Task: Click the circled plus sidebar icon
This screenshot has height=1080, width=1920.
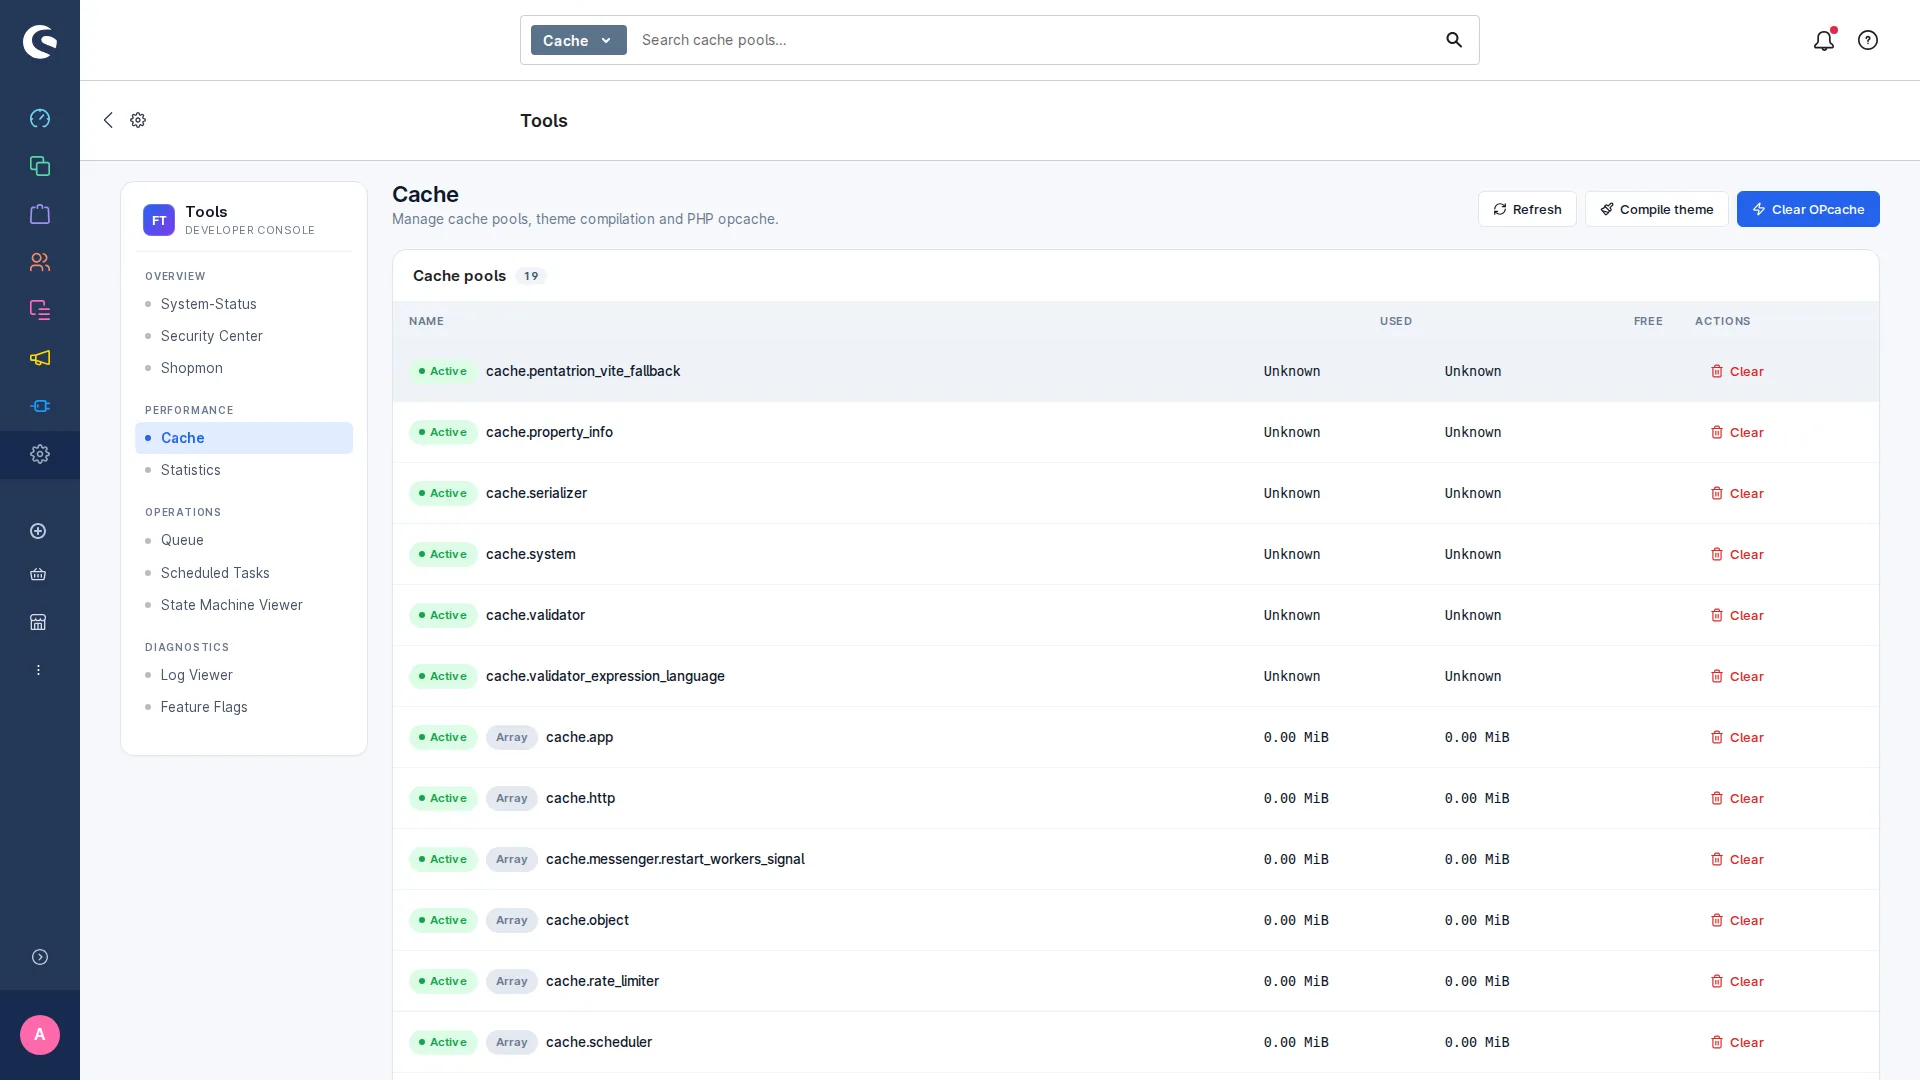Action: [38, 531]
